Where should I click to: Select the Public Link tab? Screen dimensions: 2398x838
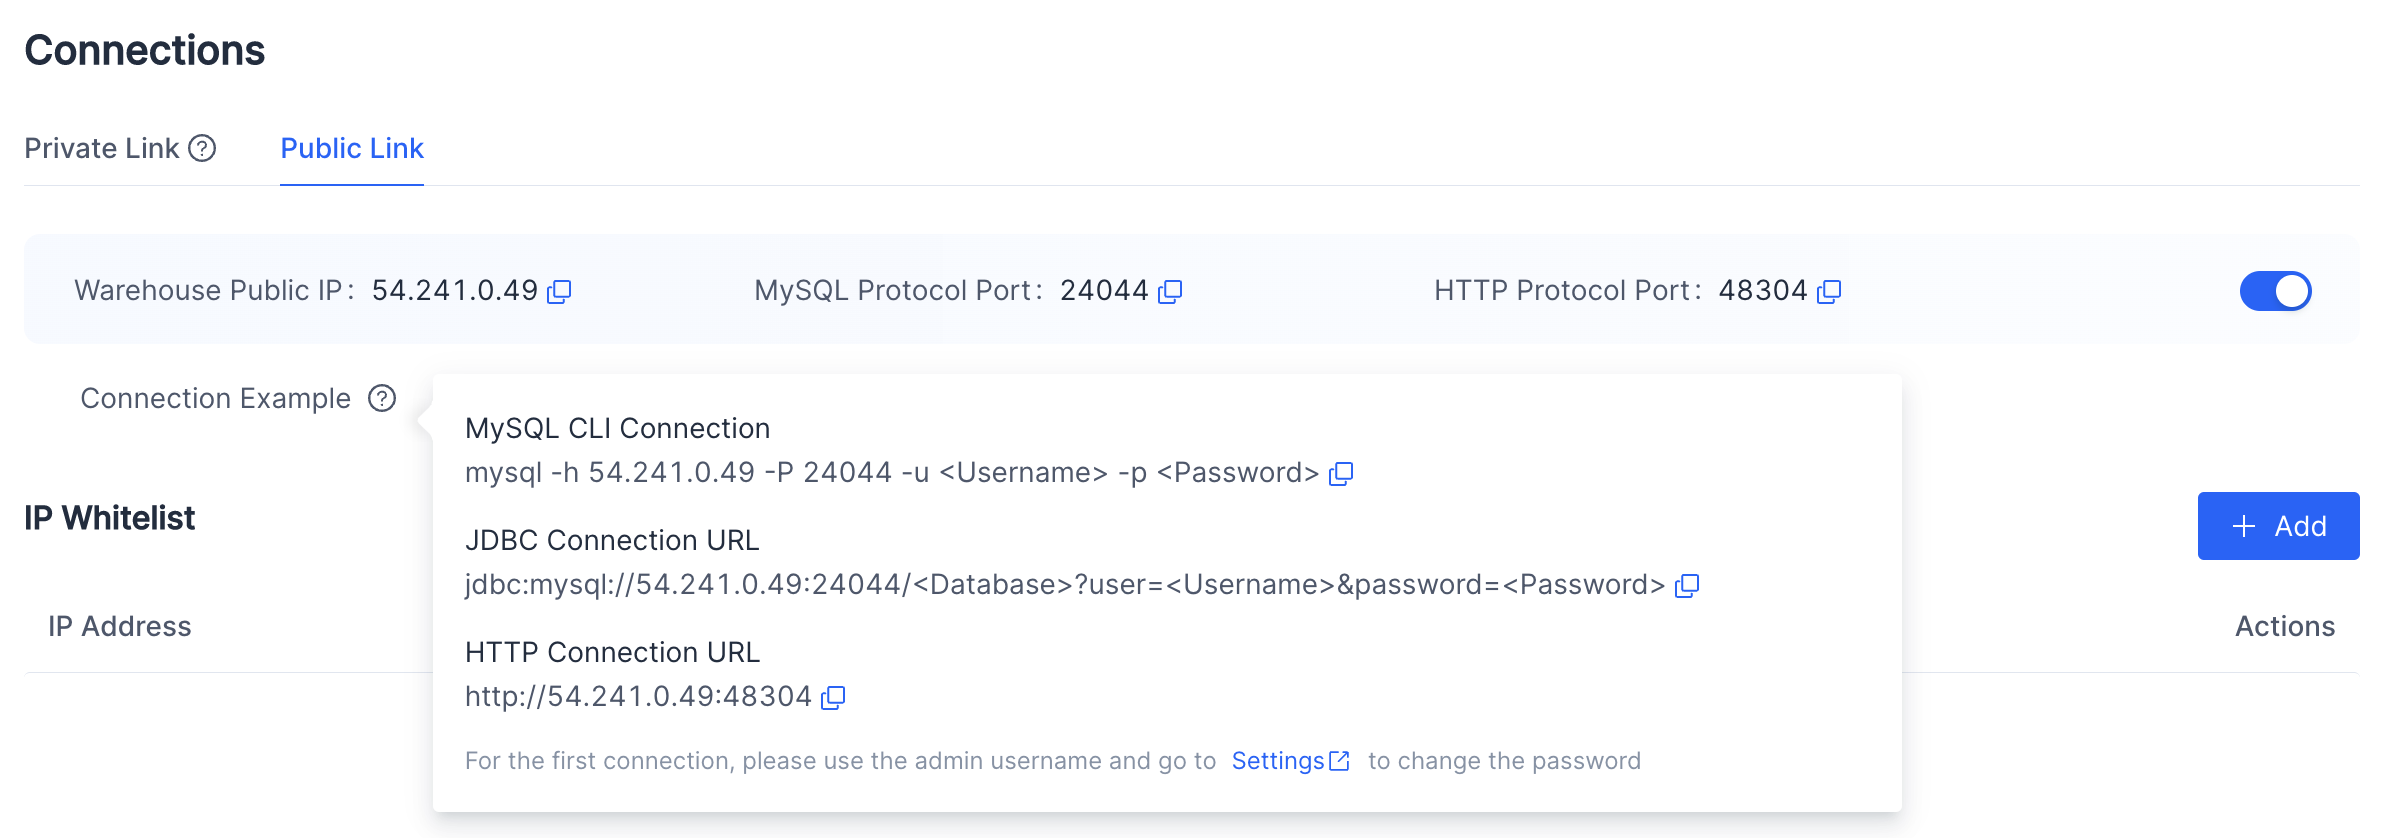tap(352, 148)
